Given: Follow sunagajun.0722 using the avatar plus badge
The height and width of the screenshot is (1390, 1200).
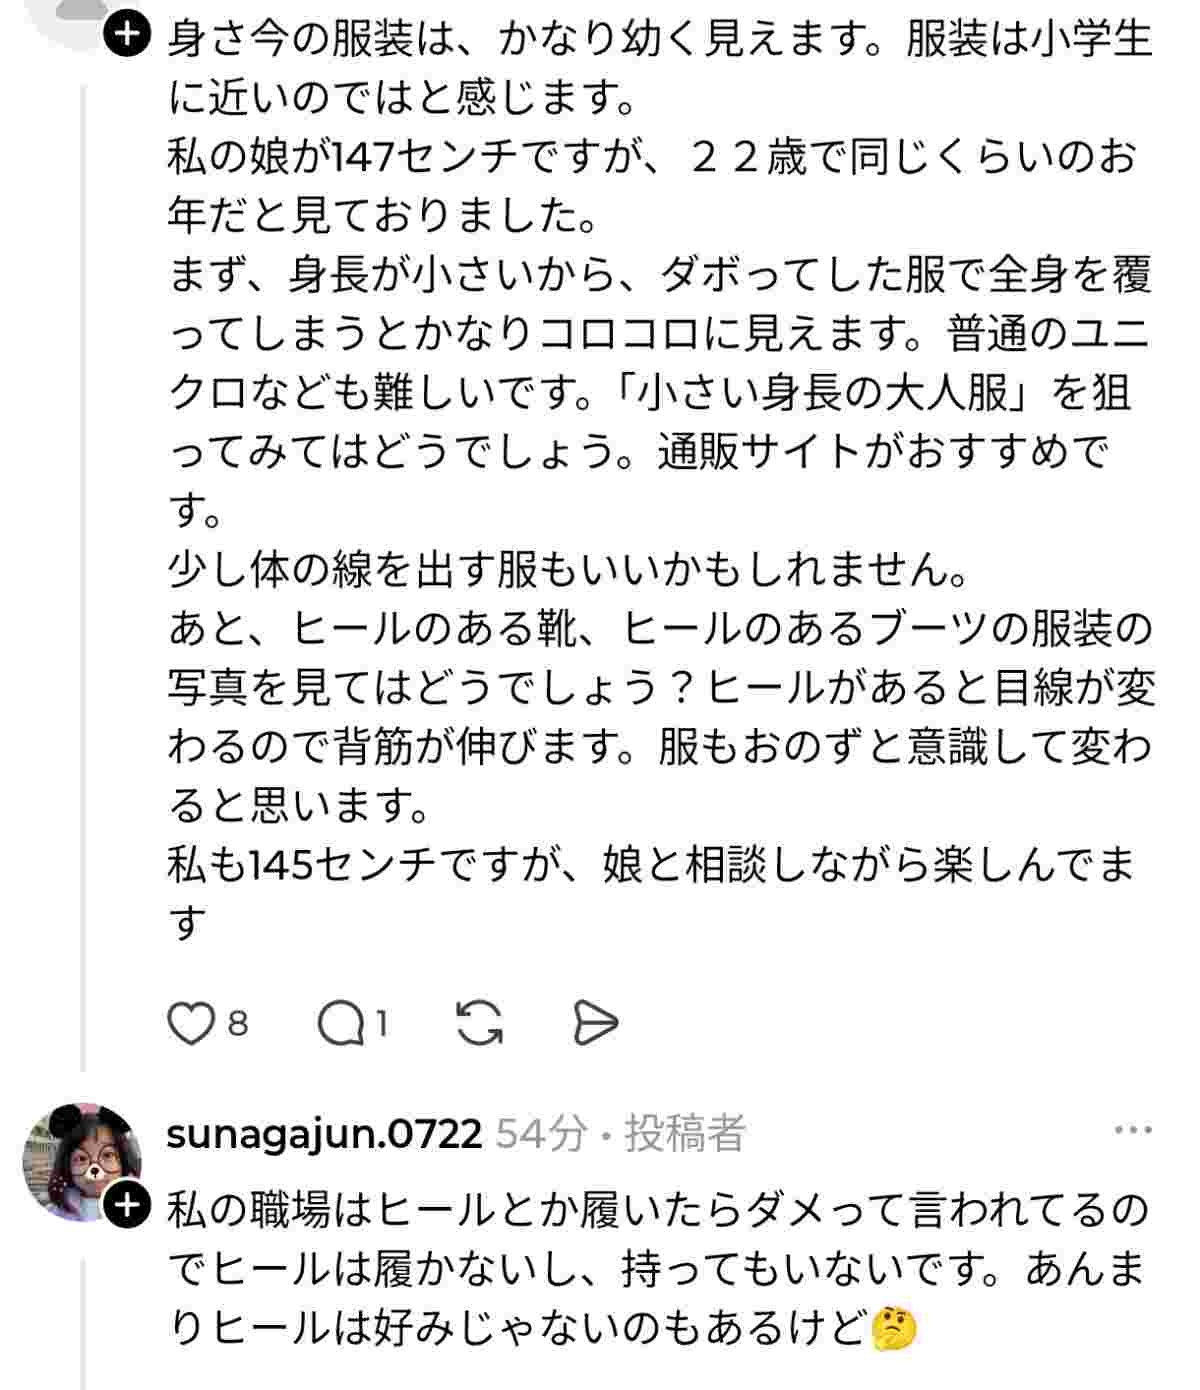Looking at the screenshot, I should [127, 1207].
